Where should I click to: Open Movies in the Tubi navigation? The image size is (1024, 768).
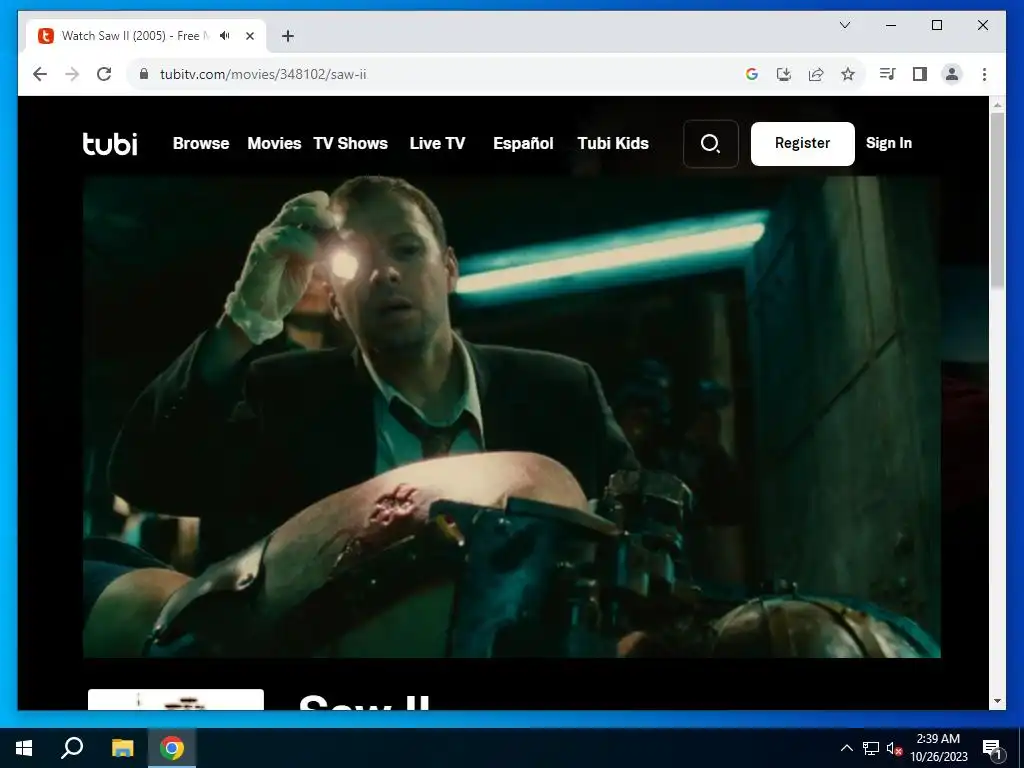(274, 143)
